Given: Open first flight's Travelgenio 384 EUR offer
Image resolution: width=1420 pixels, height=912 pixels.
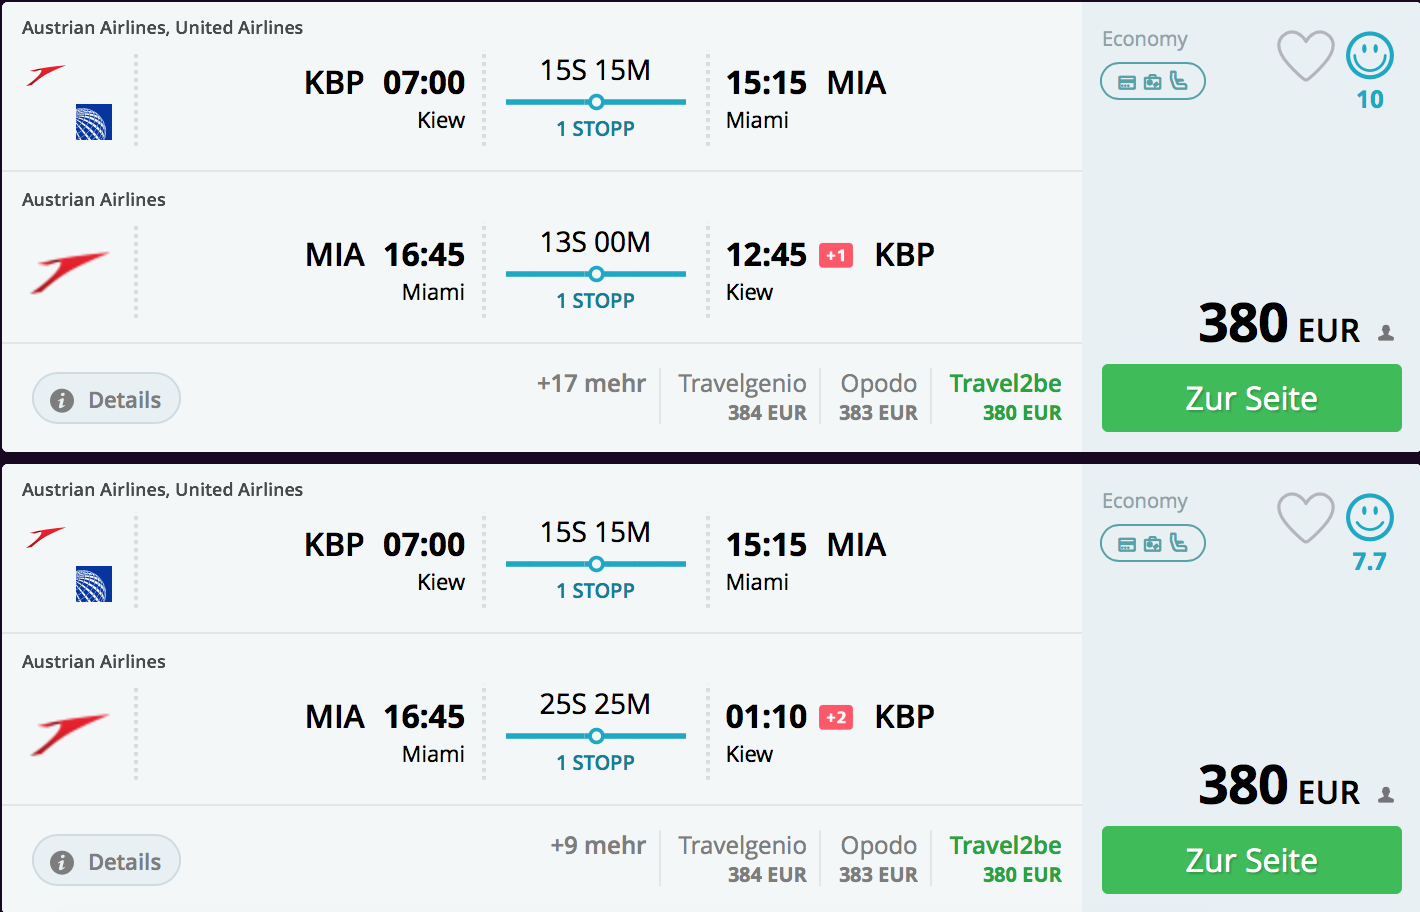Looking at the screenshot, I should pyautogui.click(x=742, y=397).
